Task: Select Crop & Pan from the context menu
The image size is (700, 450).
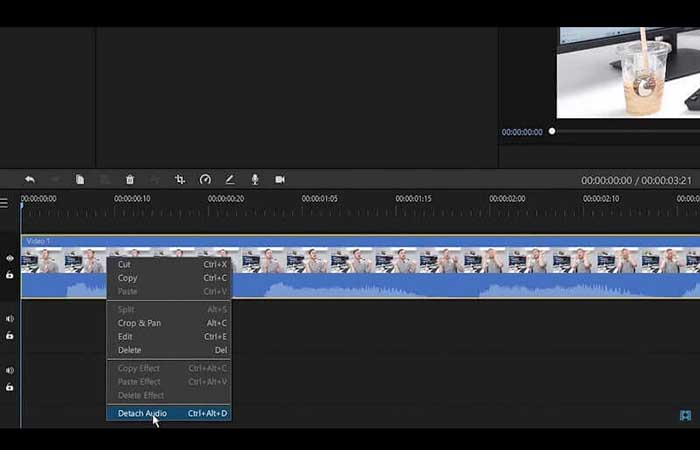Action: tap(169, 323)
